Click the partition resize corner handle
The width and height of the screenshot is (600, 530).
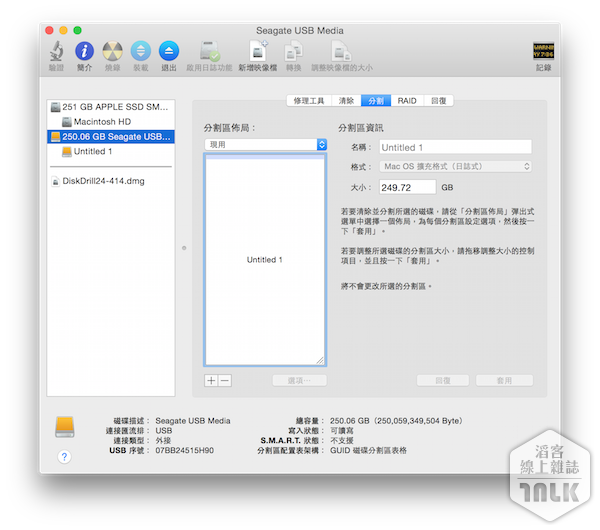(320, 360)
